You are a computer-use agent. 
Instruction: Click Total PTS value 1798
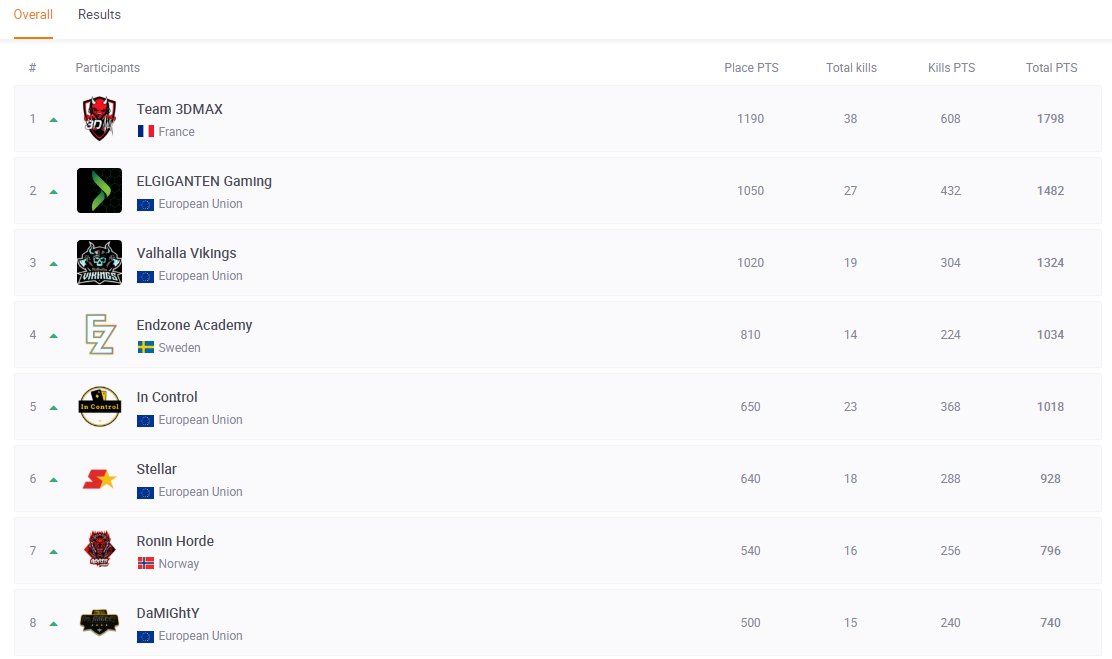[1050, 118]
